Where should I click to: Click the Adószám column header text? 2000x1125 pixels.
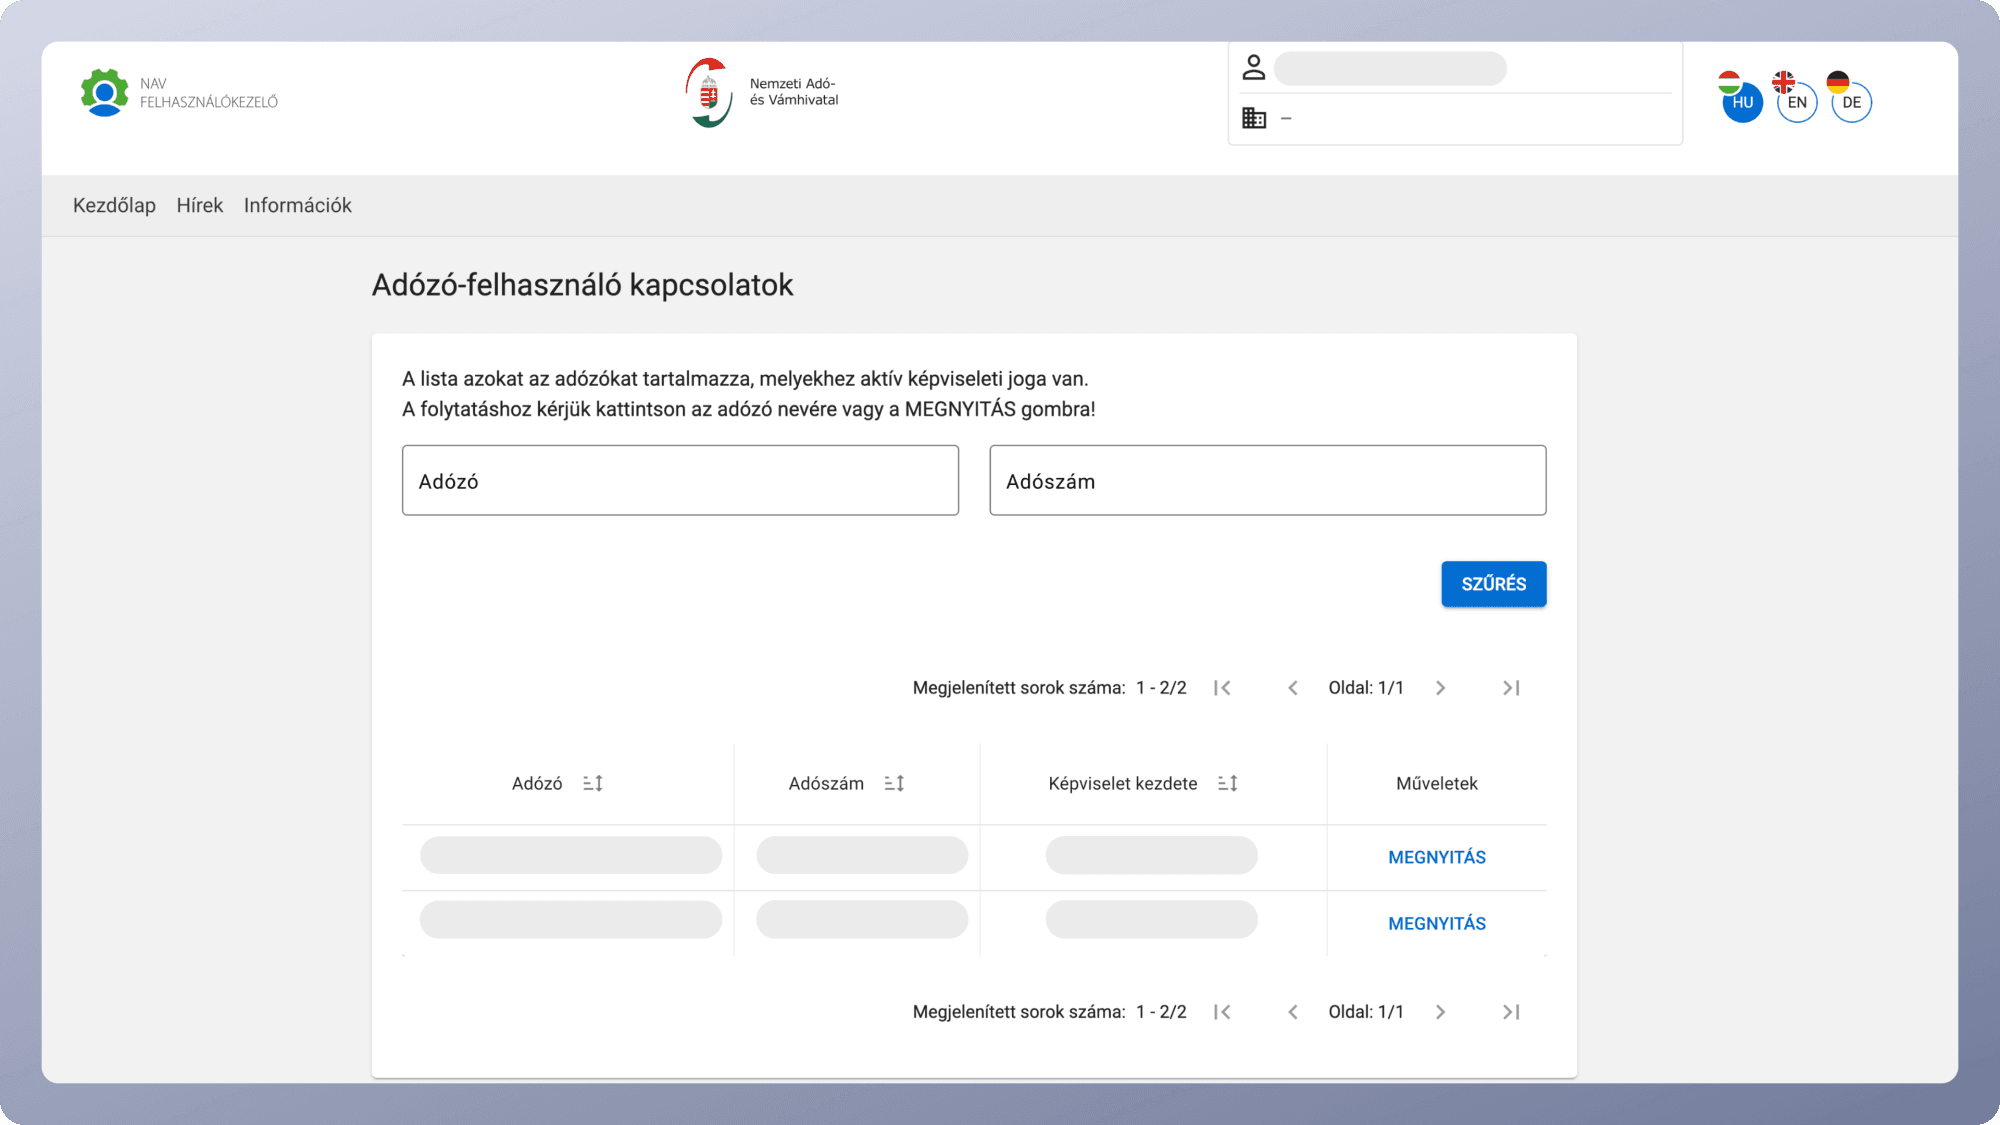coord(826,784)
